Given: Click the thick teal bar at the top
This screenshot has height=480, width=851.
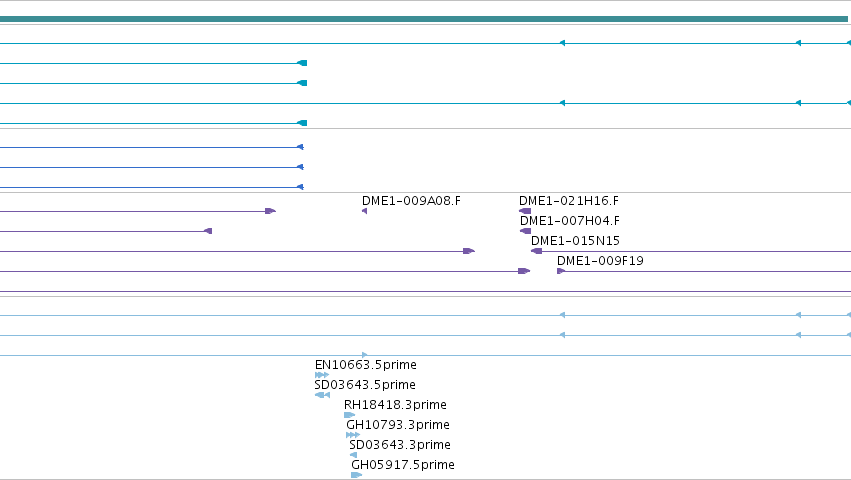Looking at the screenshot, I should tap(424, 19).
